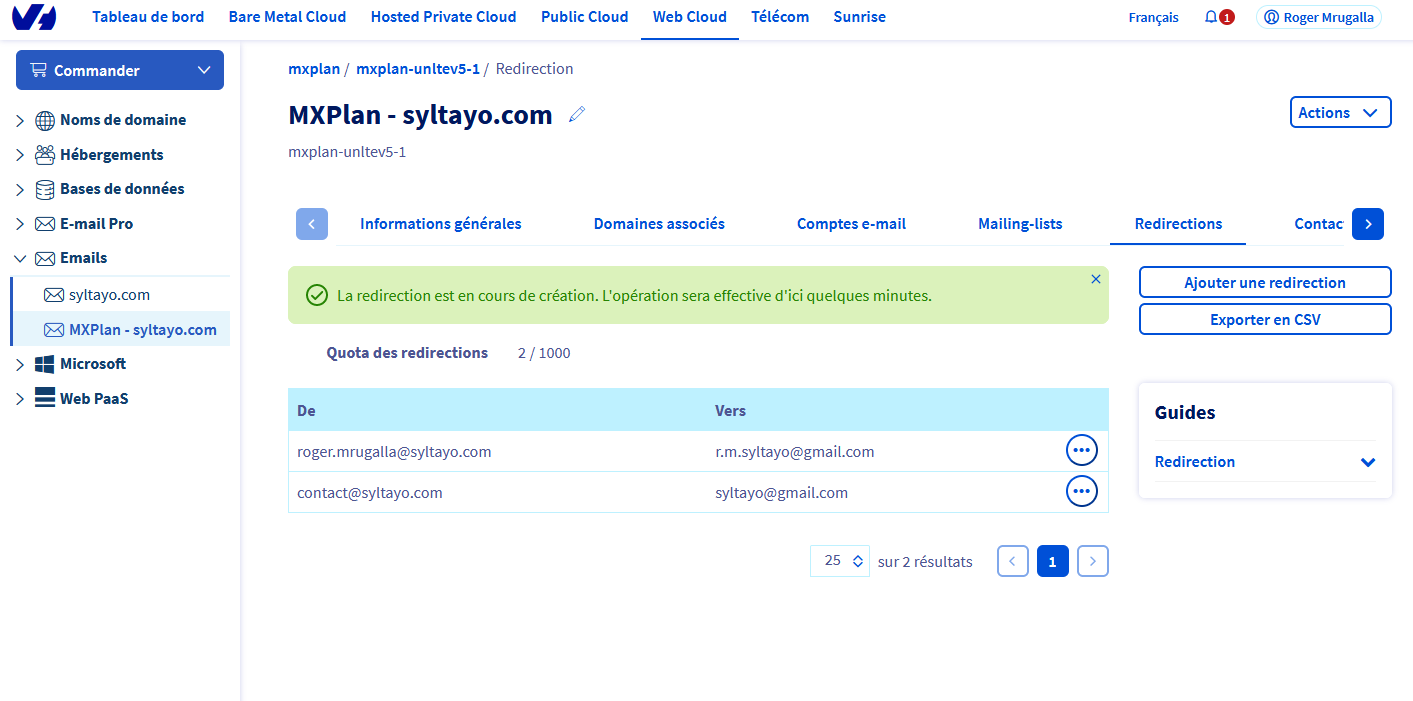1413x701 pixels.
Task: Open the actions menu for the contact@syltayo.com redirection
Action: (1081, 491)
